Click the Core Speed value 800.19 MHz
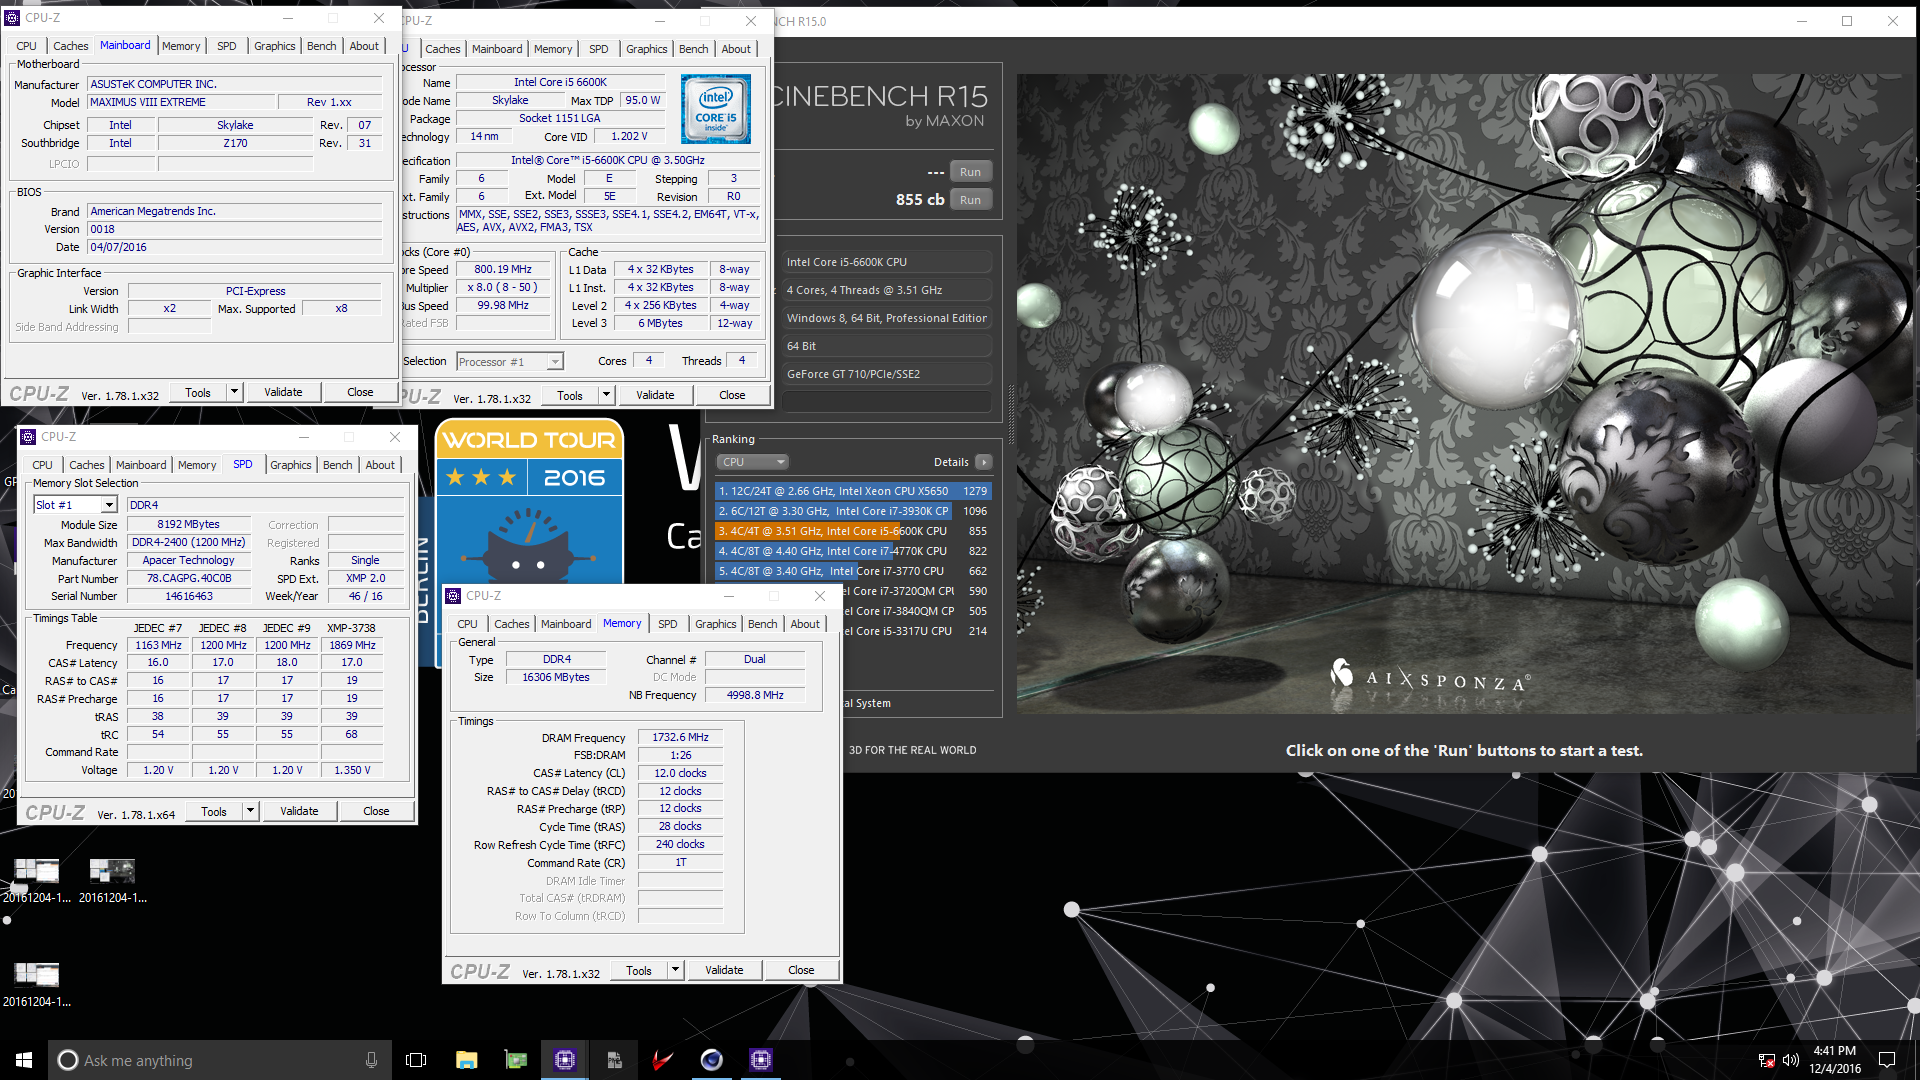Viewport: 1920px width, 1080px height. [503, 269]
